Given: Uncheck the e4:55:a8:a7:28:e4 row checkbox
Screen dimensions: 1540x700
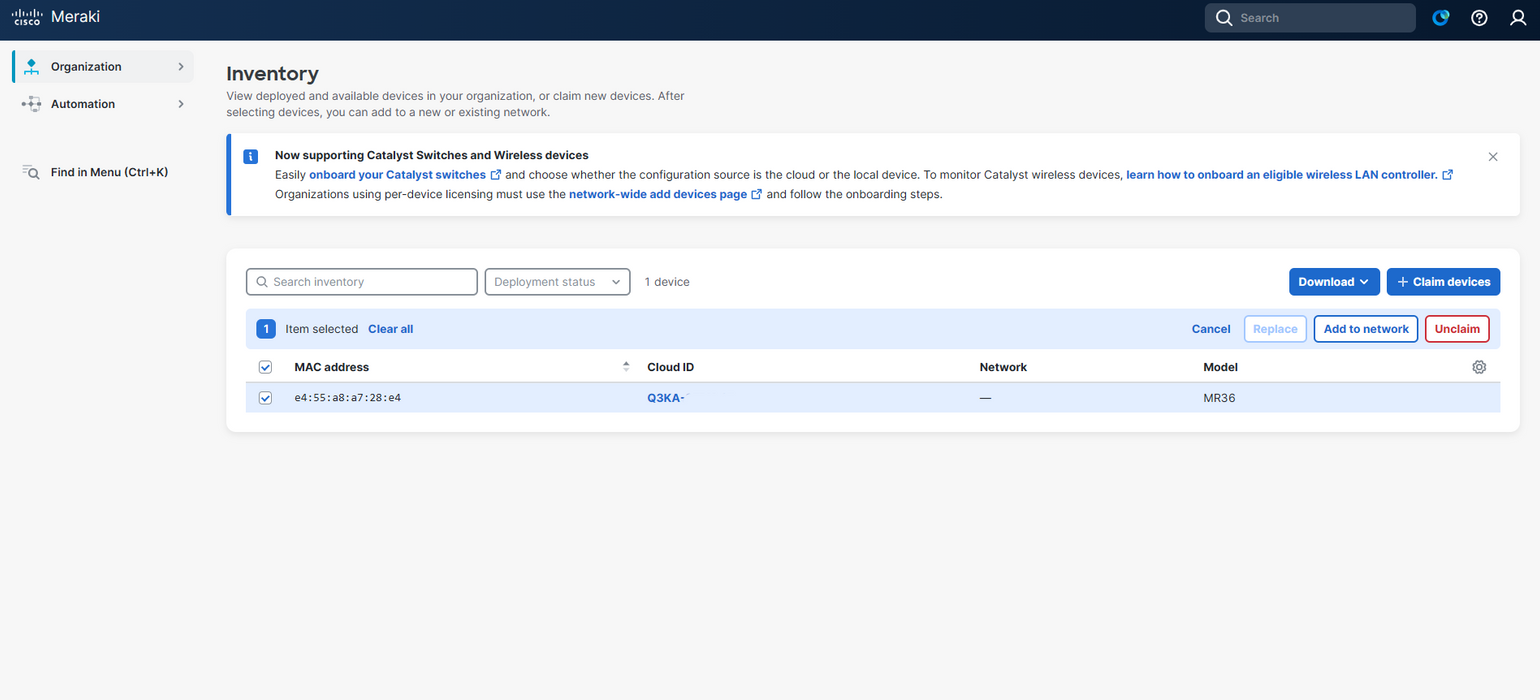Looking at the screenshot, I should pyautogui.click(x=266, y=398).
